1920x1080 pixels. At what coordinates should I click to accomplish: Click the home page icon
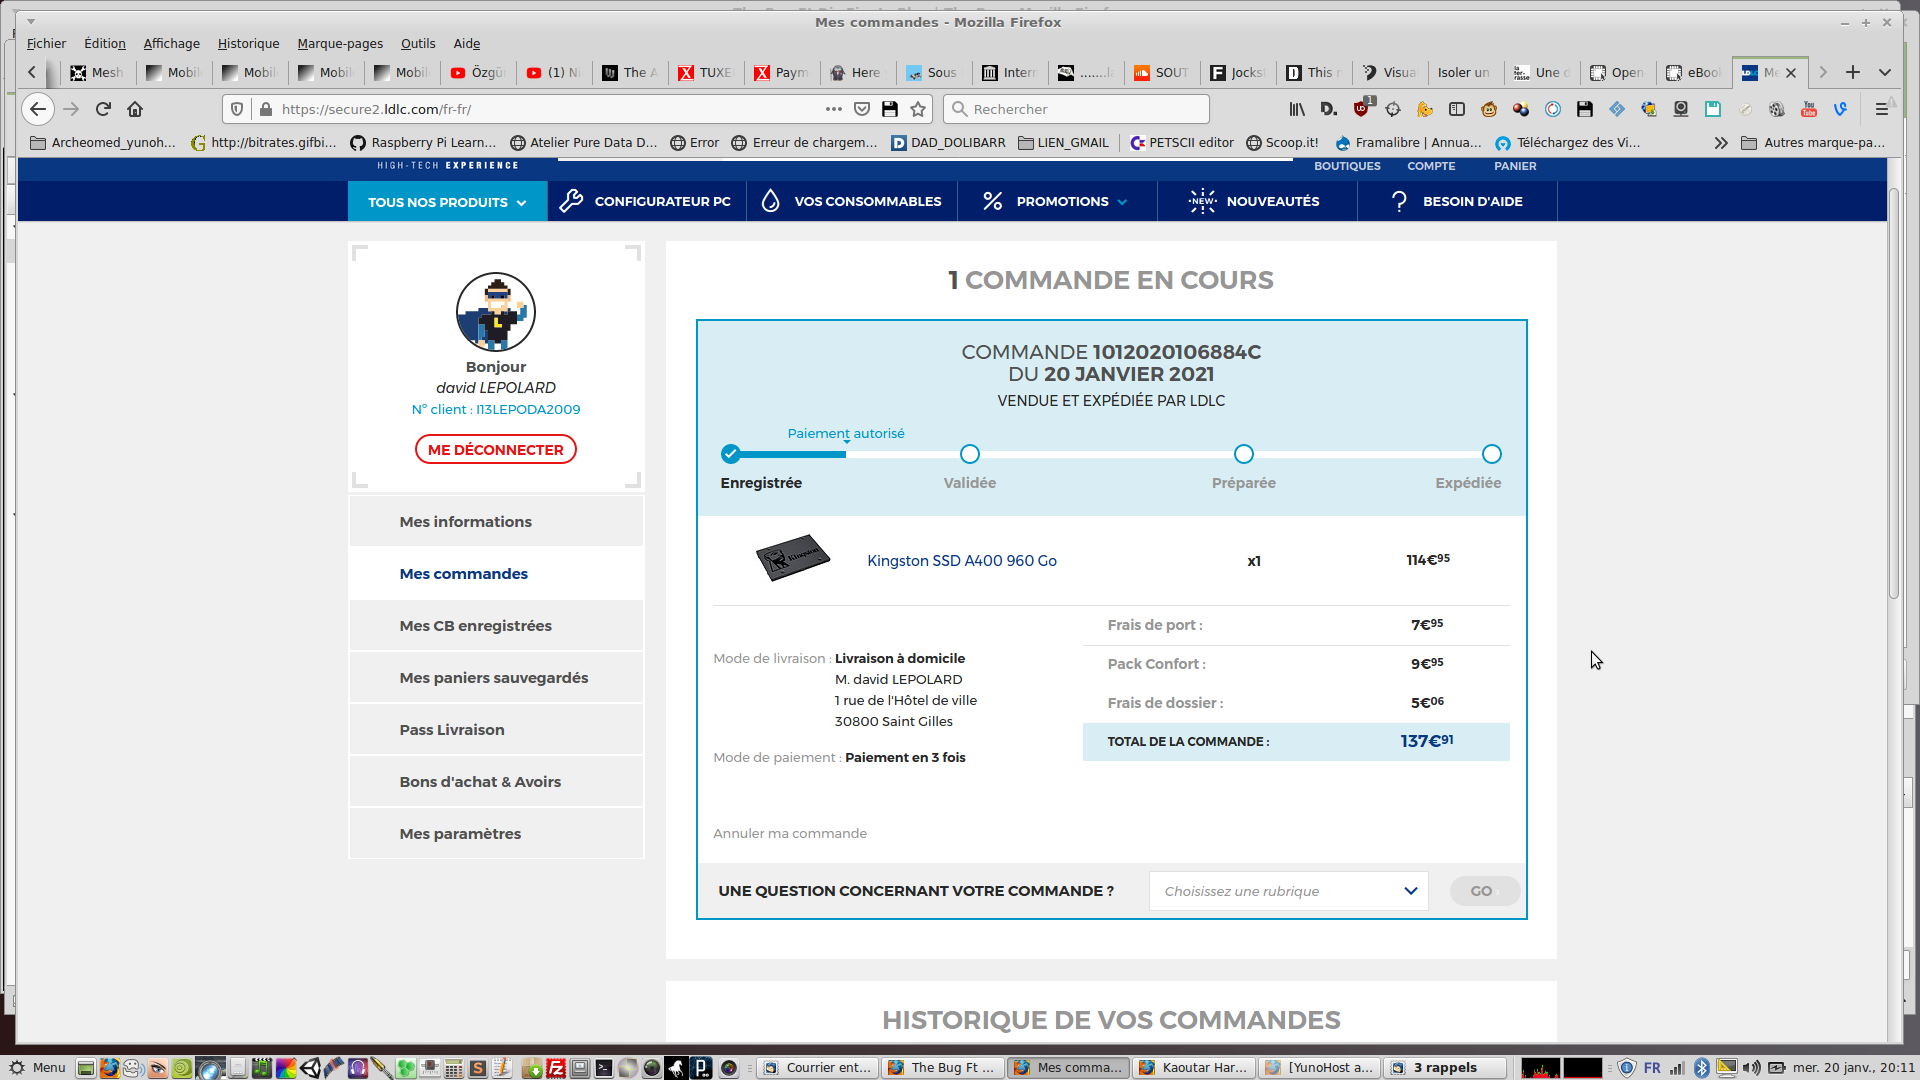(x=135, y=109)
